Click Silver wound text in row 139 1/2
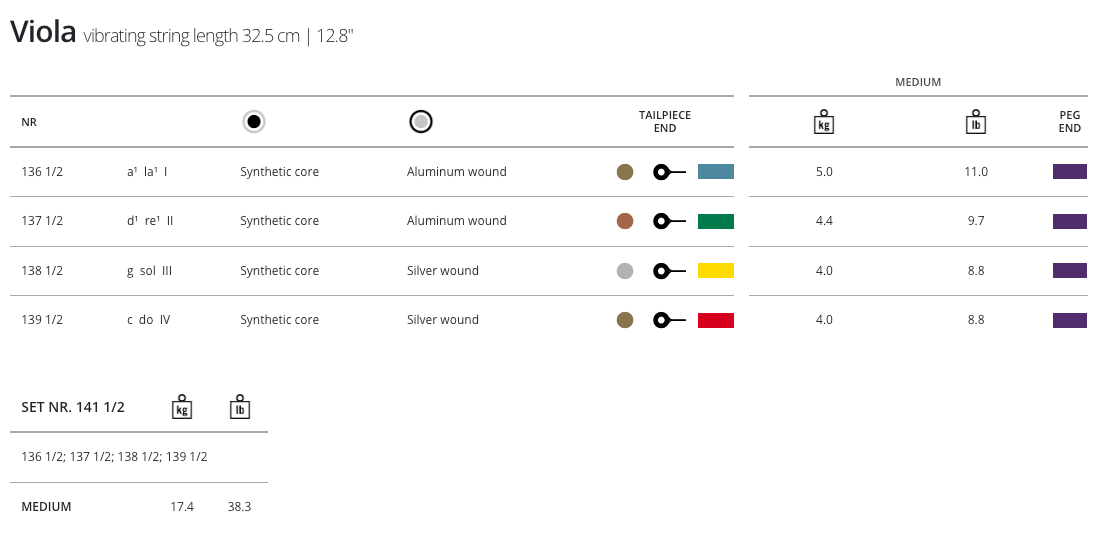 (x=443, y=320)
